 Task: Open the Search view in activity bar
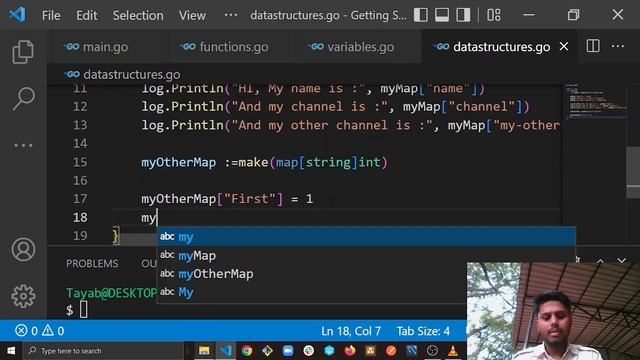coord(23,98)
